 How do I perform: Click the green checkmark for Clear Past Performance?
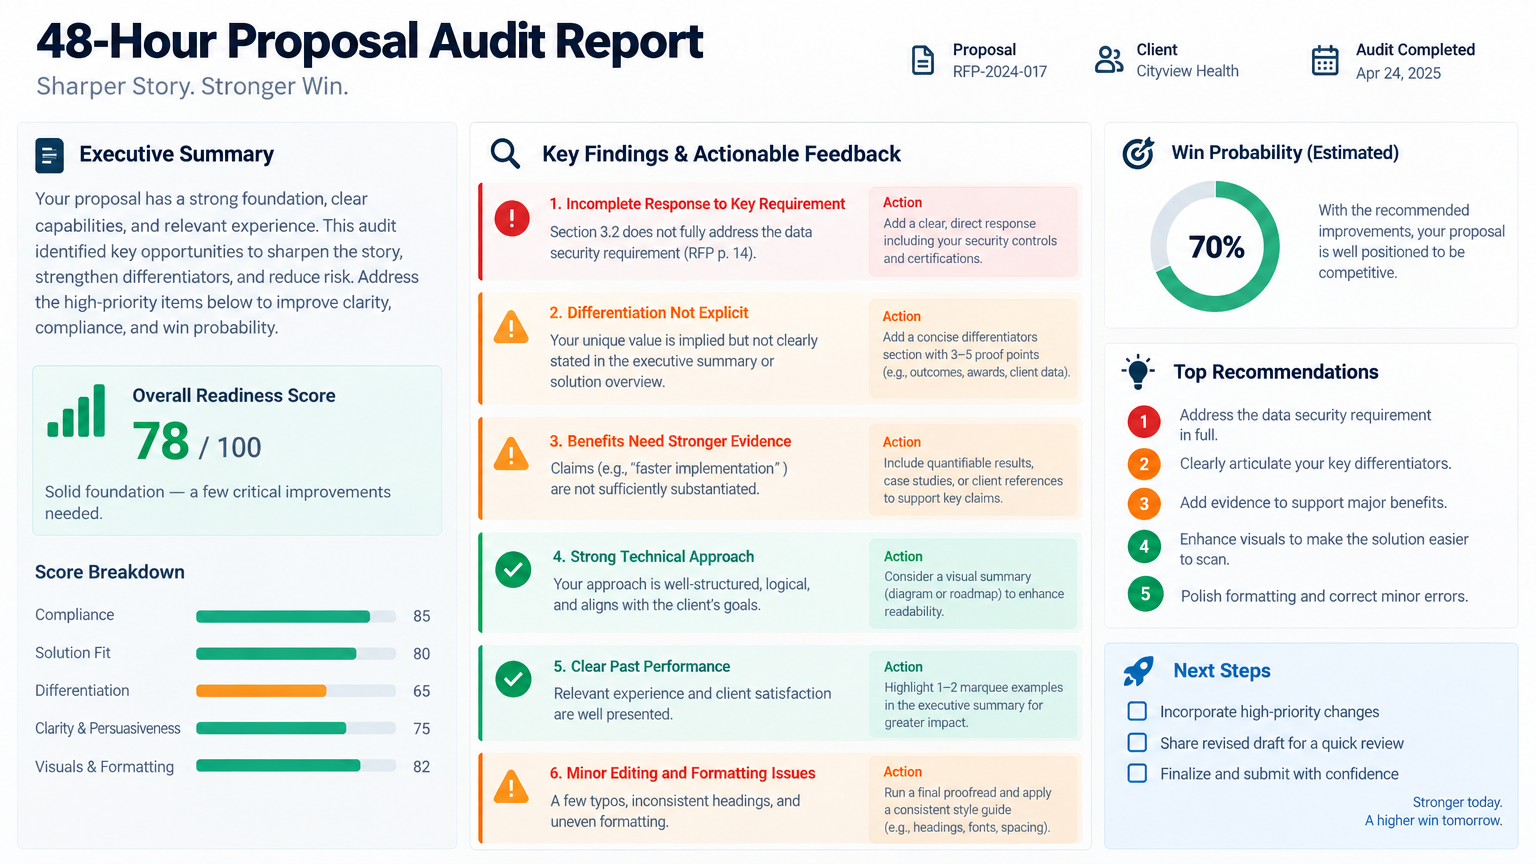(x=513, y=679)
